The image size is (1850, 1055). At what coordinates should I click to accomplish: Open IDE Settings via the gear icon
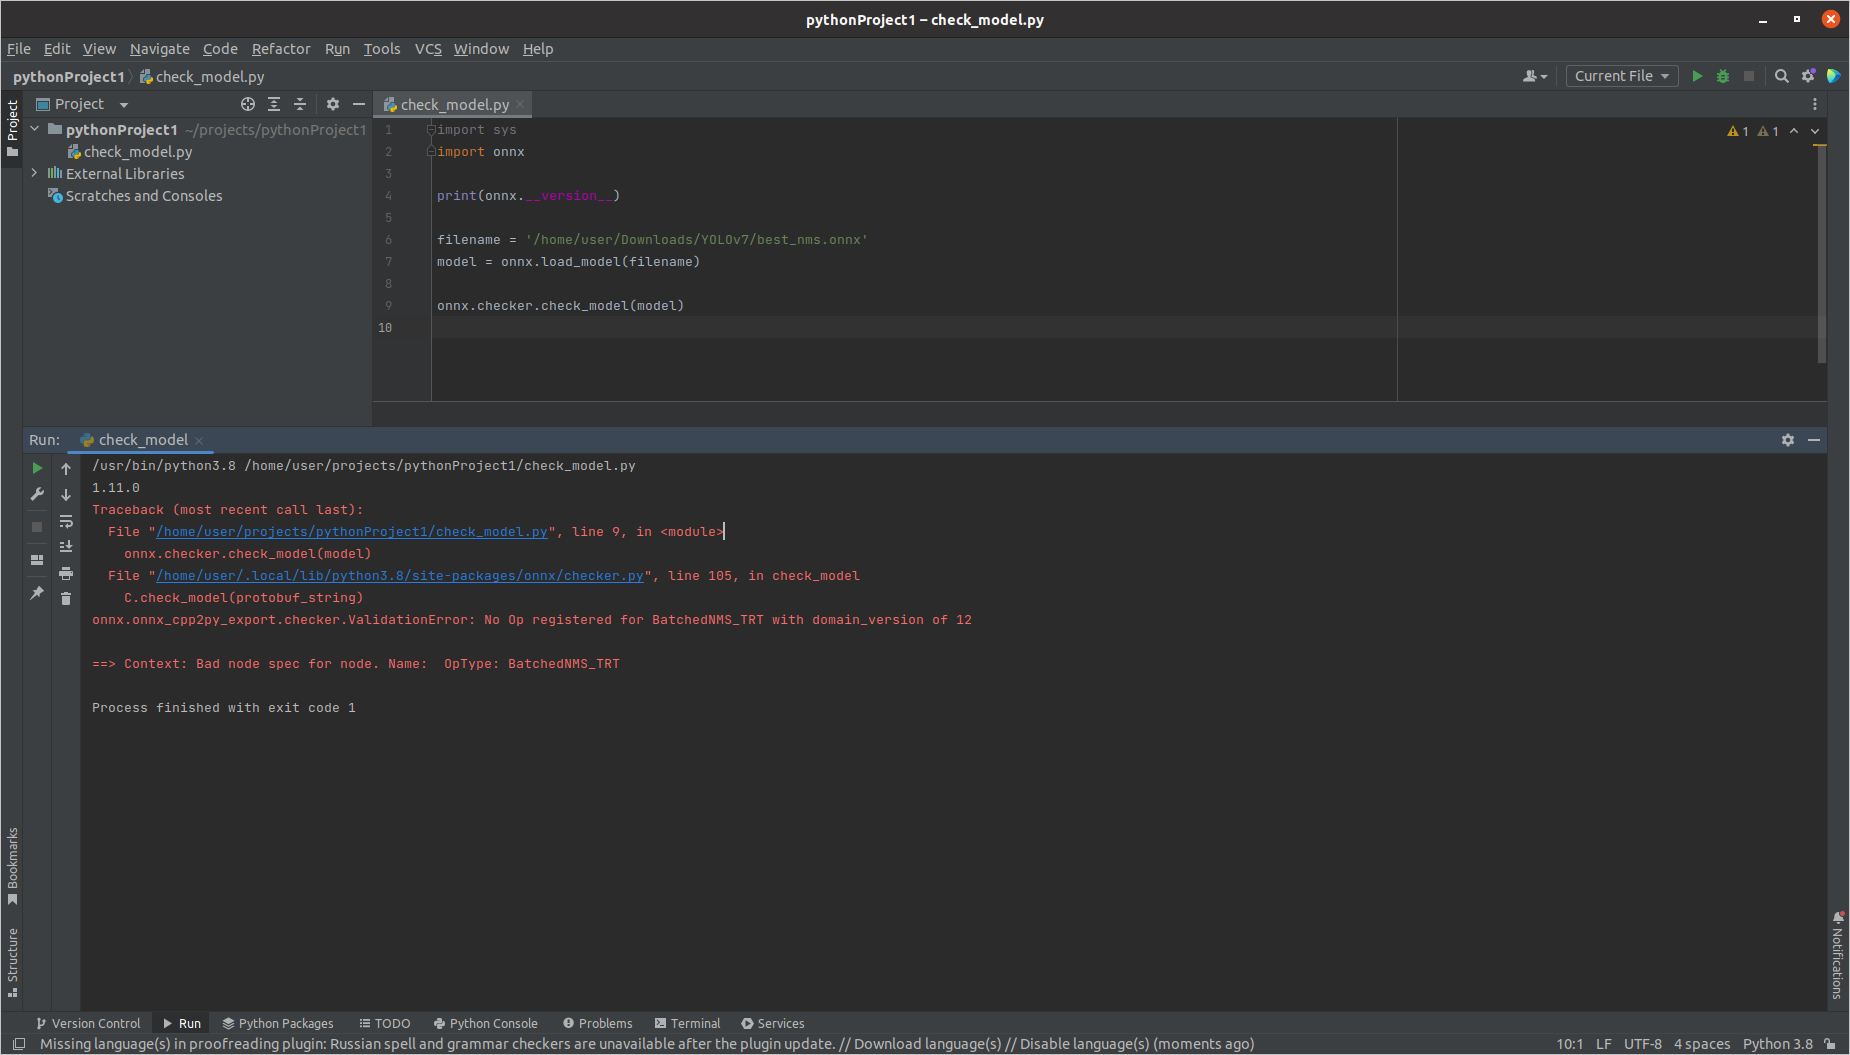tap(1808, 76)
